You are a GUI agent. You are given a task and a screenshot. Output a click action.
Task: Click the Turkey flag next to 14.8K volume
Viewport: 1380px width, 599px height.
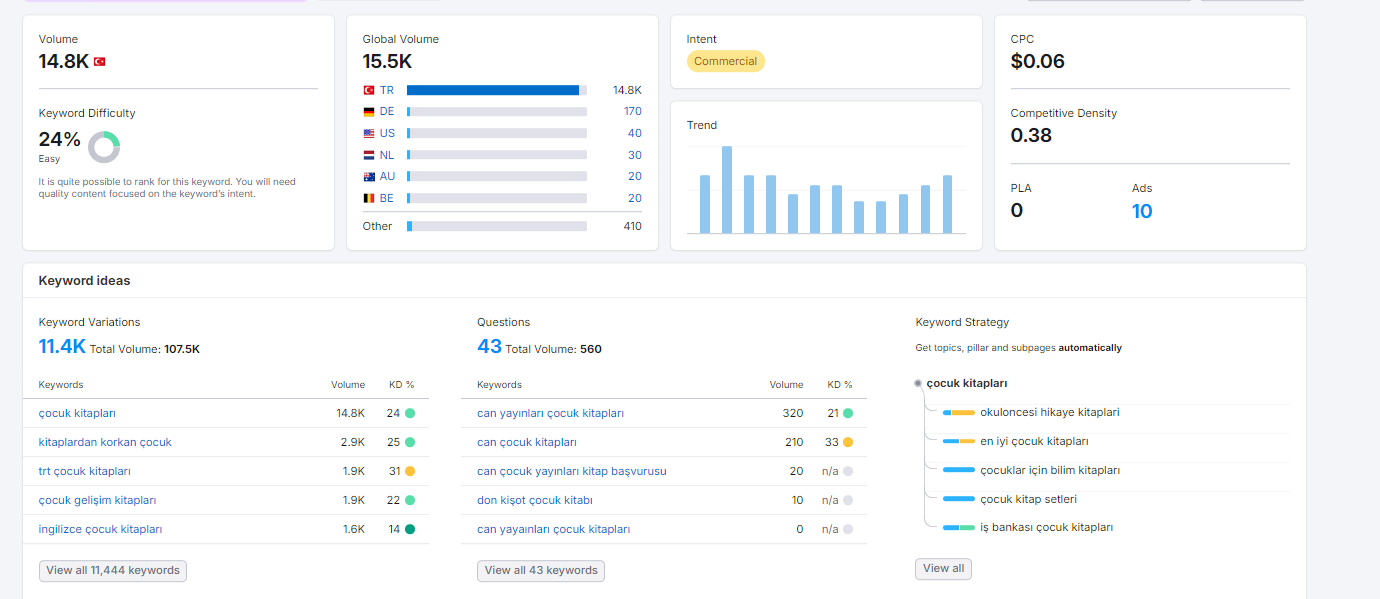pos(99,62)
